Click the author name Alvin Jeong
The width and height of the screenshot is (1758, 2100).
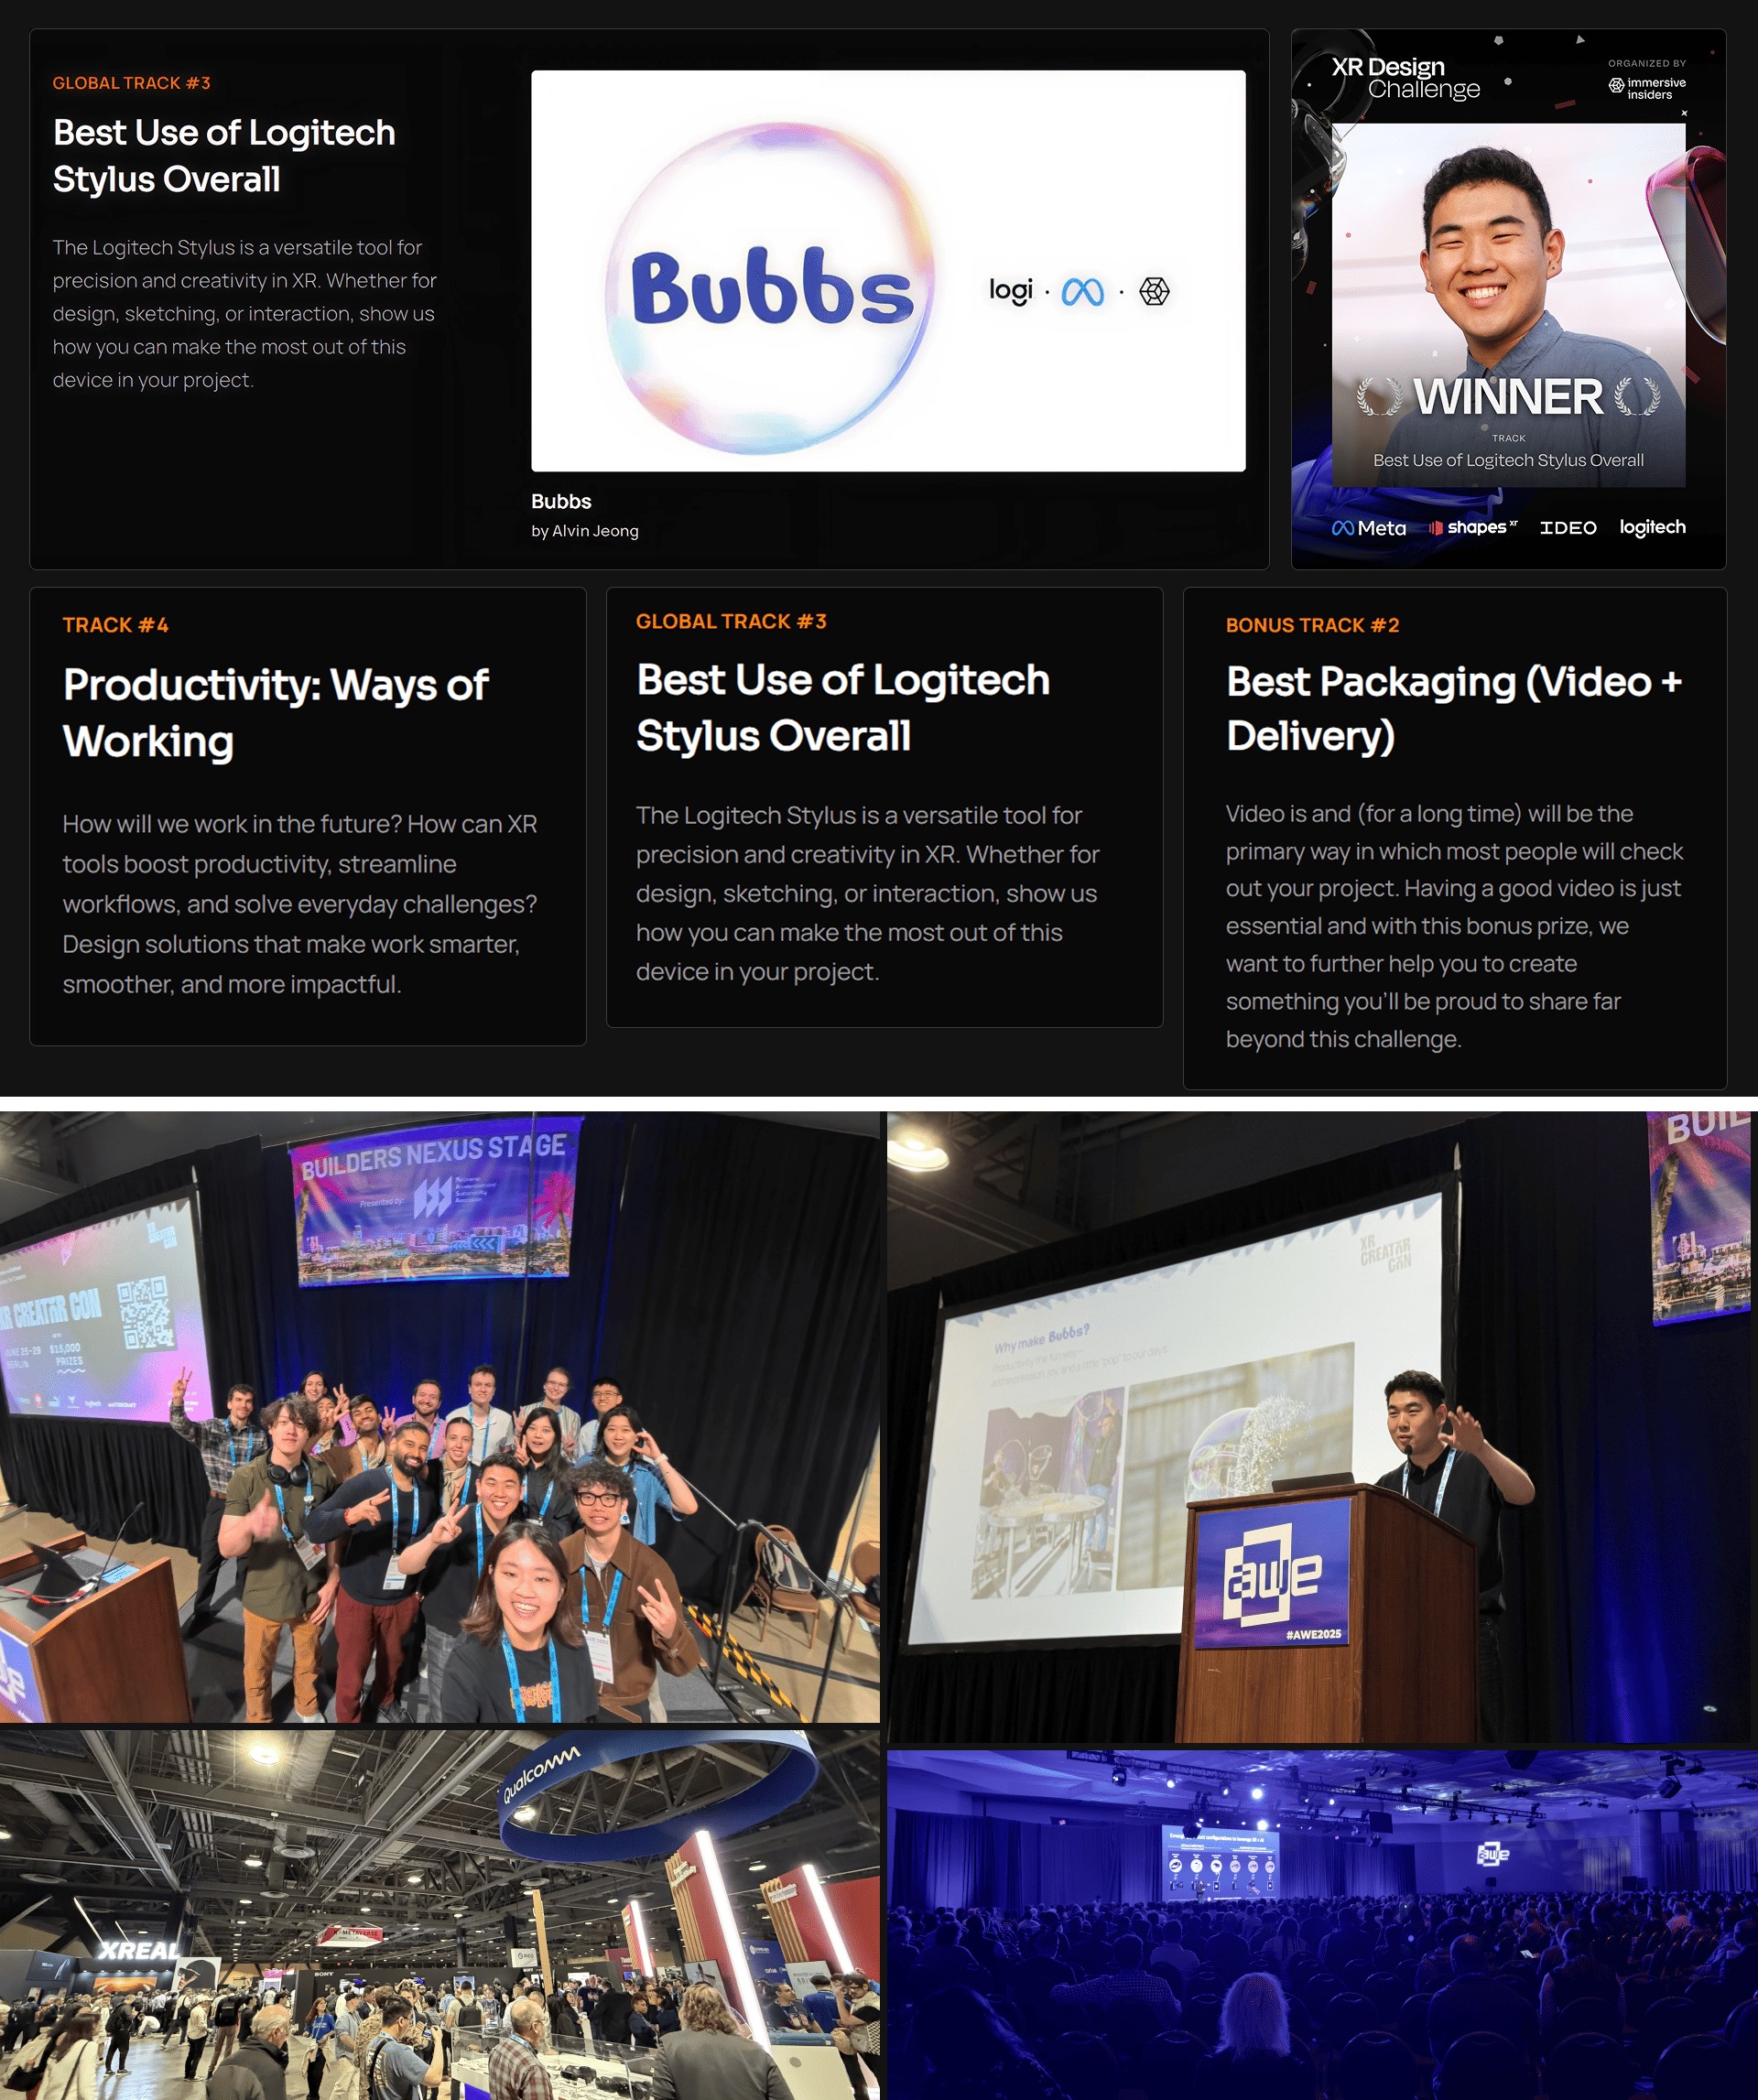(595, 531)
